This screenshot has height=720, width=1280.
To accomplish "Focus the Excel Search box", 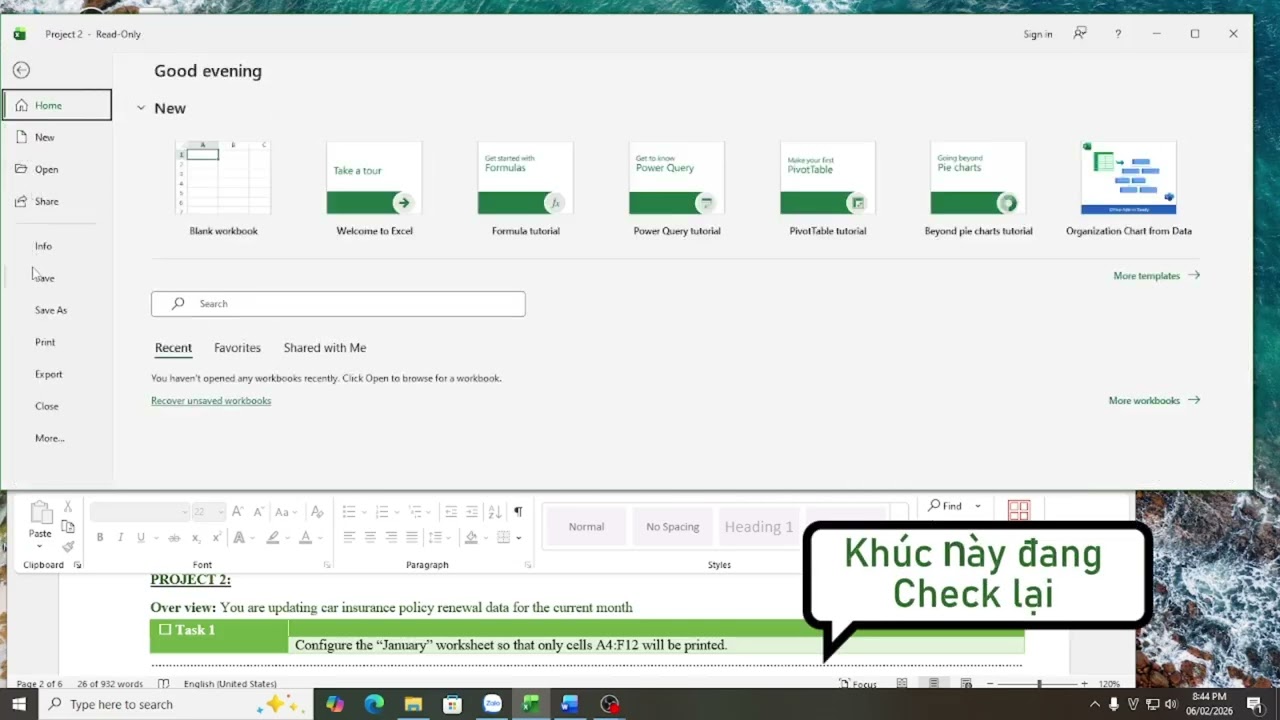I will tap(338, 304).
